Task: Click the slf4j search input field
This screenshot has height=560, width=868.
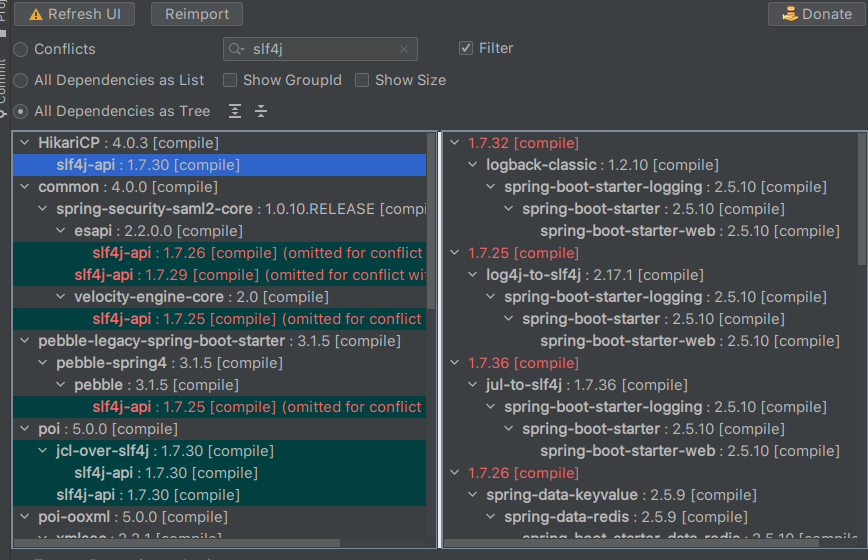Action: click(x=321, y=49)
